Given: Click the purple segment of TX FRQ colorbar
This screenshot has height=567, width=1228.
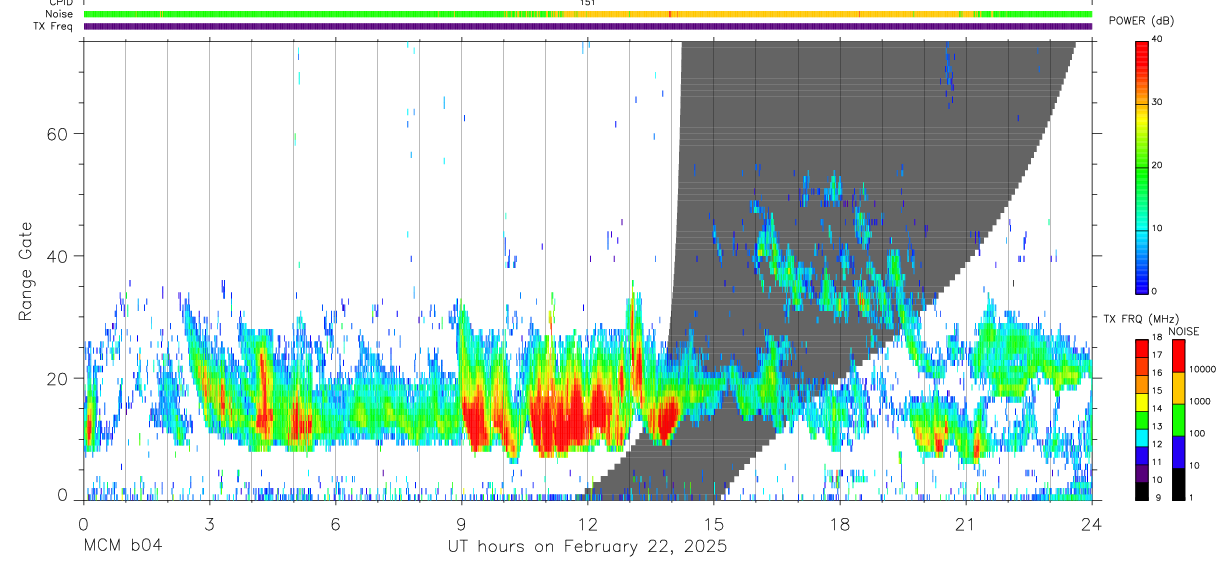Looking at the screenshot, I should (1141, 473).
